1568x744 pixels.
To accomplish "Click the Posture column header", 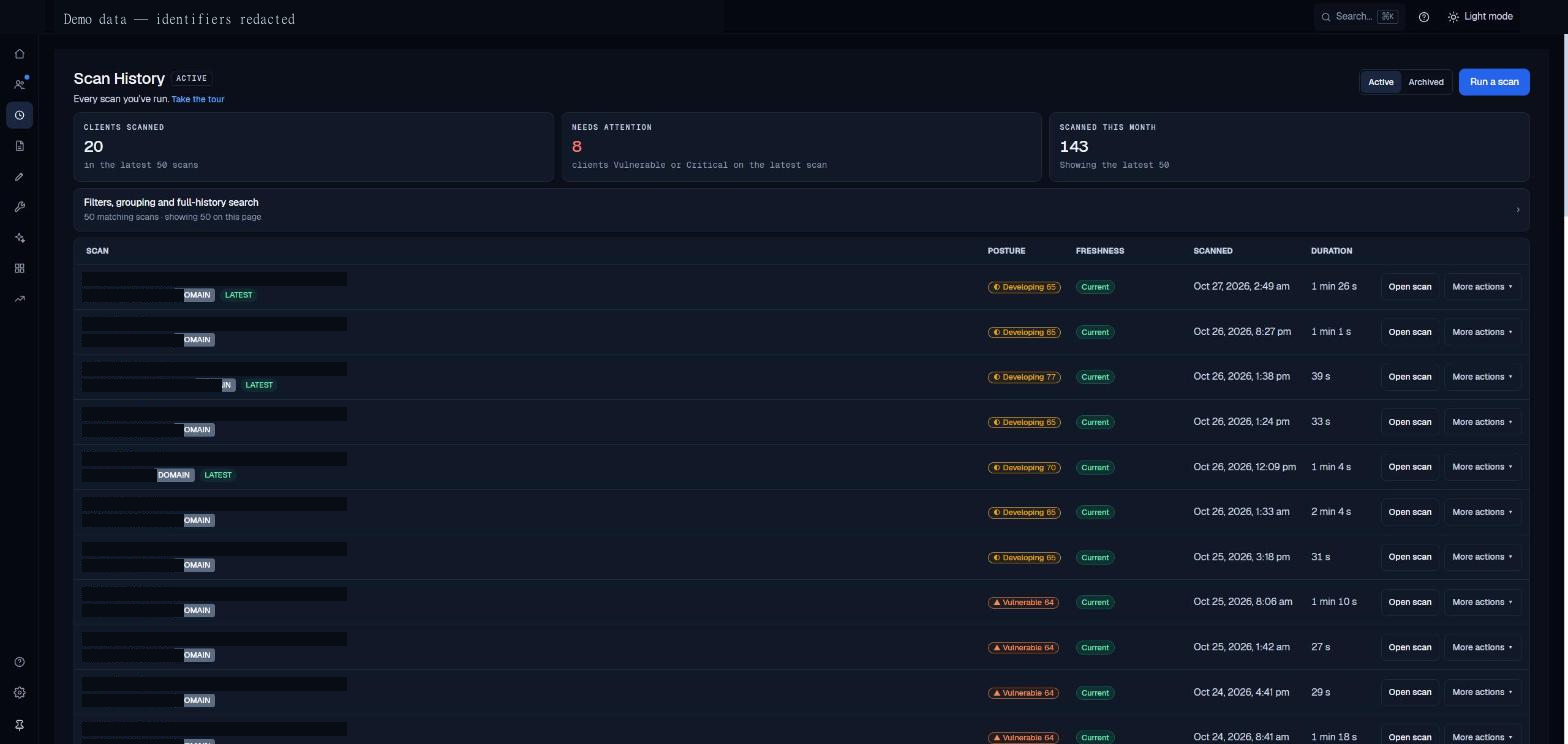I will 1006,251.
